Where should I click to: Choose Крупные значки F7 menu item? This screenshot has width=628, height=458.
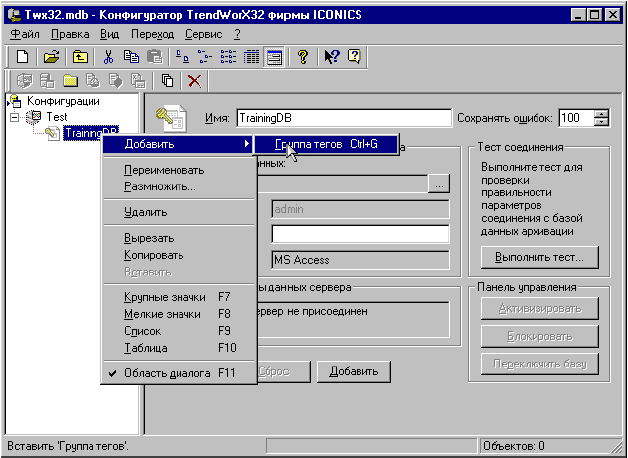click(x=179, y=297)
